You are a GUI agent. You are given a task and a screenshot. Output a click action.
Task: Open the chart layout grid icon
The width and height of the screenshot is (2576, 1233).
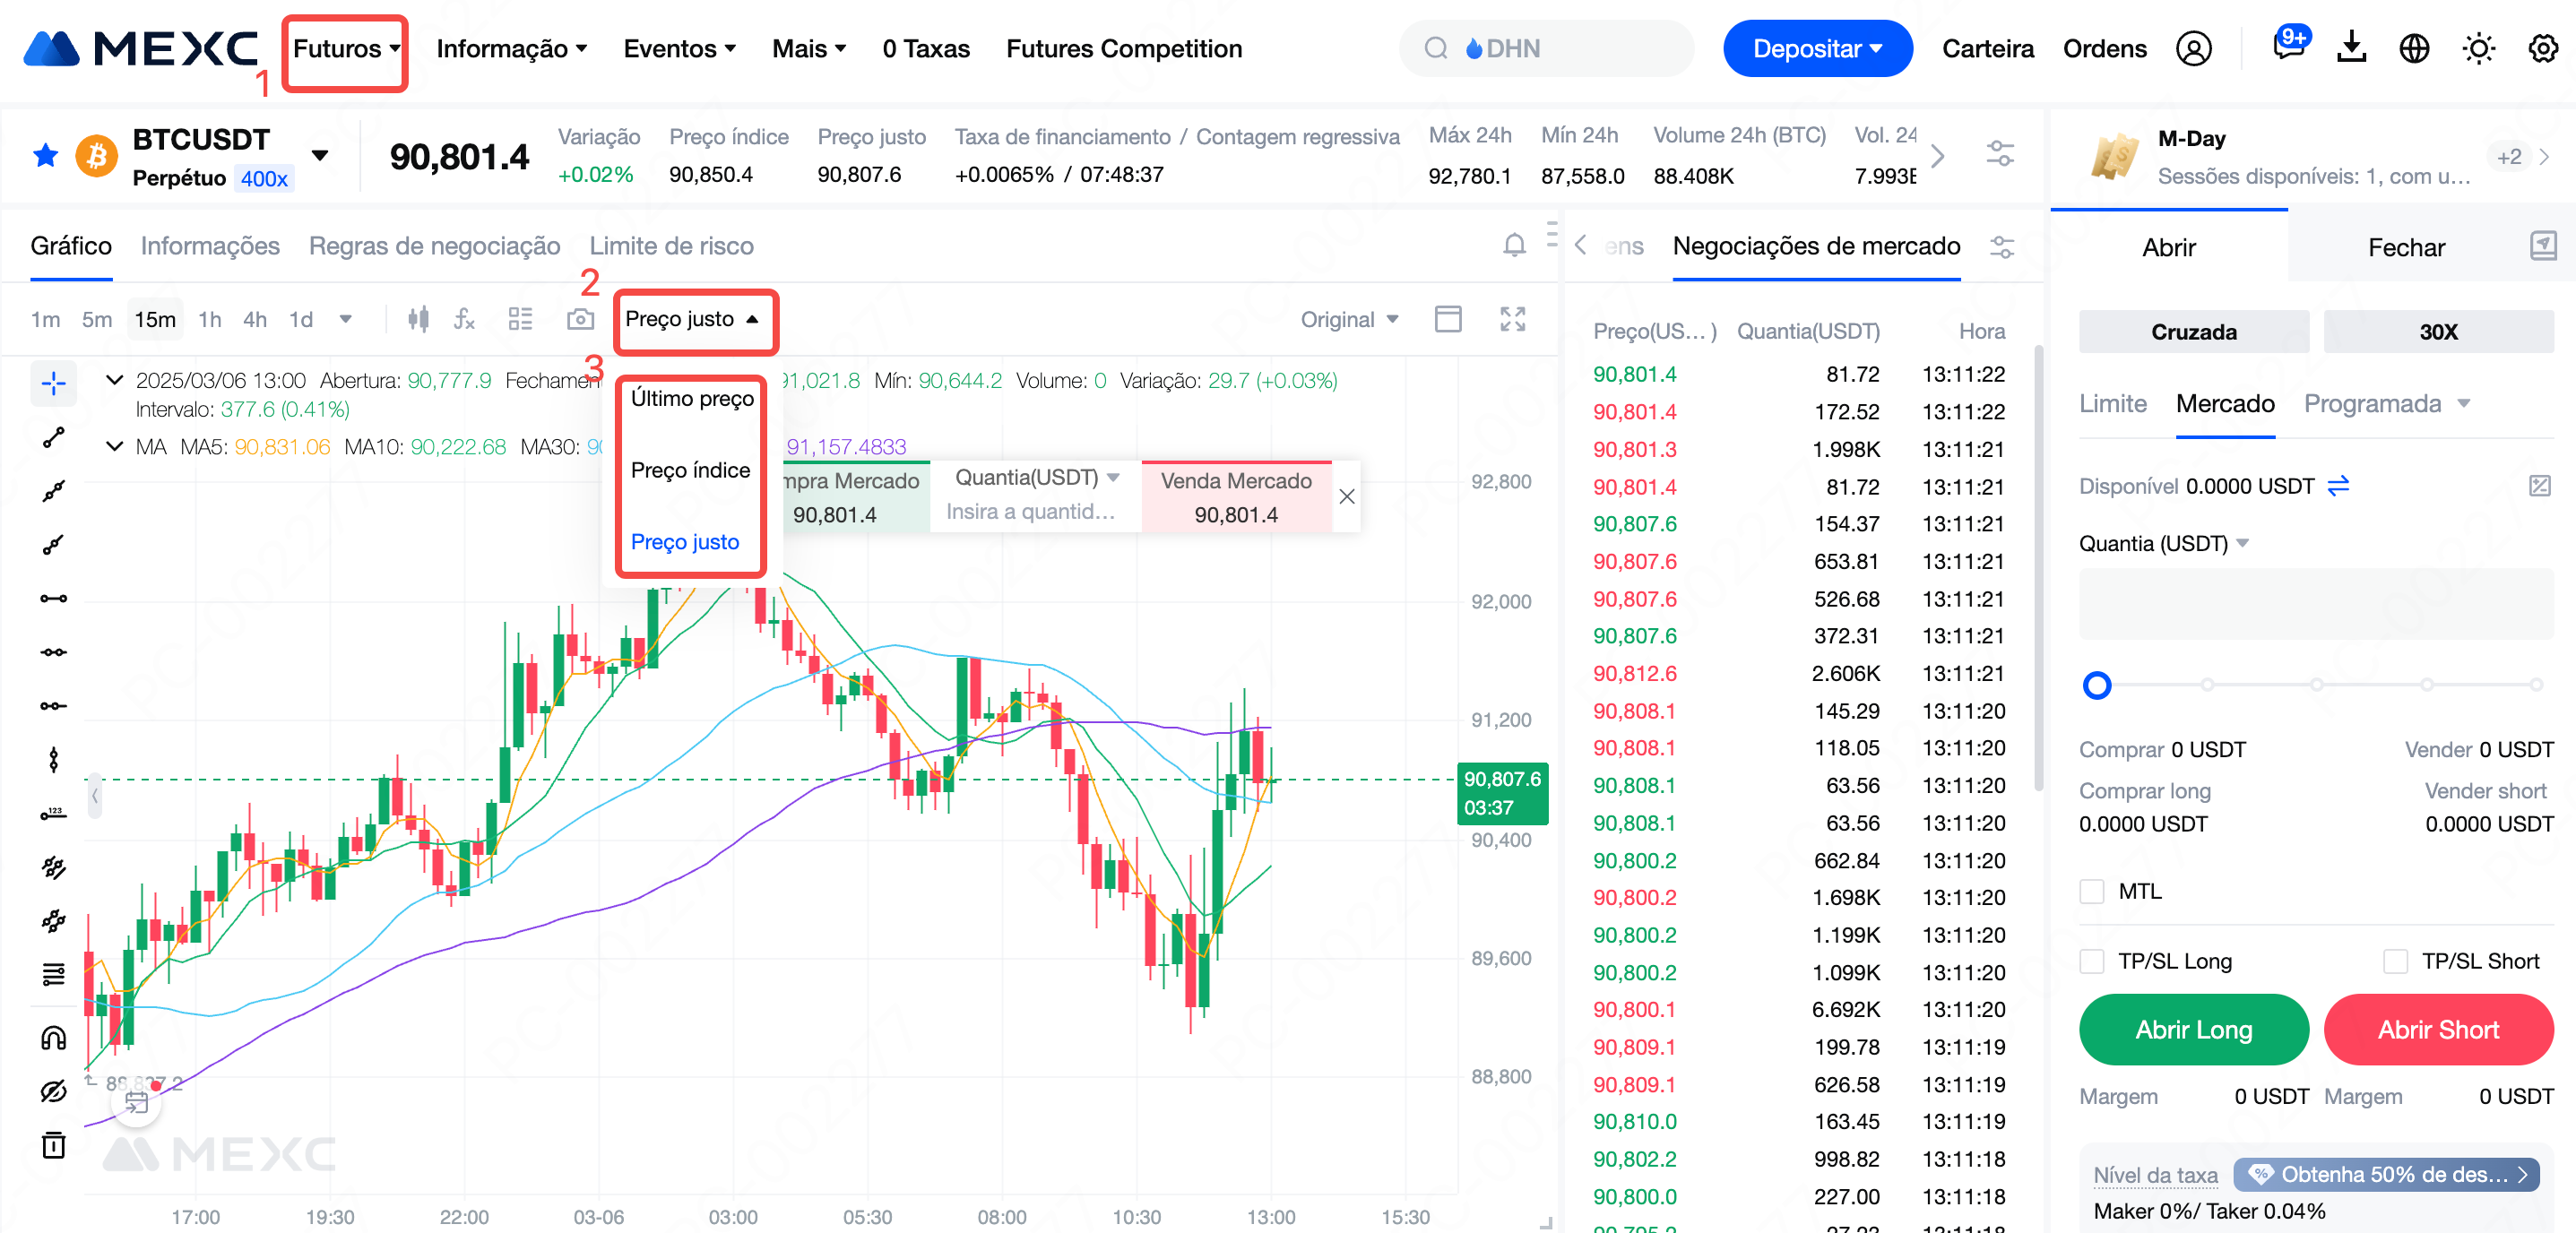(x=520, y=319)
